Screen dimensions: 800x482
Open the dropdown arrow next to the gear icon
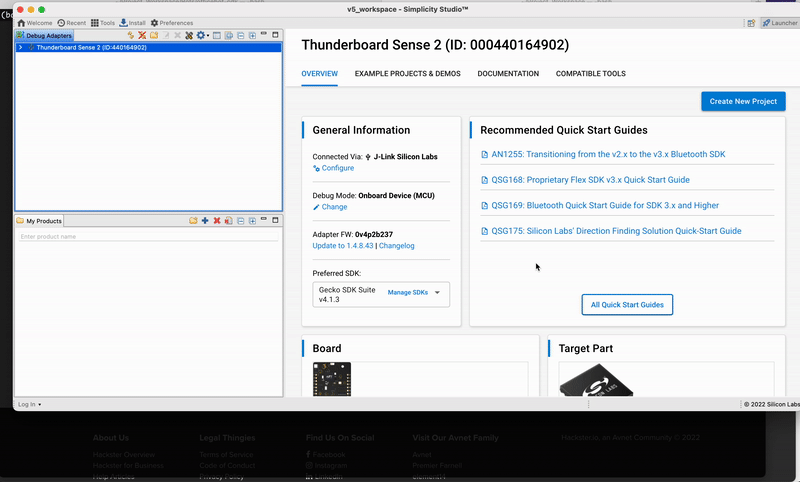pyautogui.click(x=208, y=36)
